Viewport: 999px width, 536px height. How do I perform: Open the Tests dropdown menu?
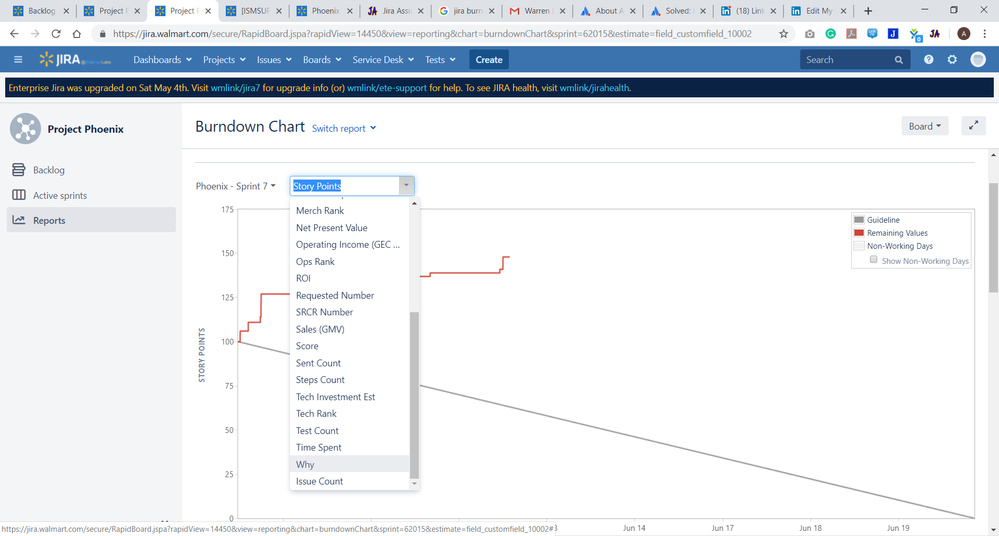[x=440, y=59]
